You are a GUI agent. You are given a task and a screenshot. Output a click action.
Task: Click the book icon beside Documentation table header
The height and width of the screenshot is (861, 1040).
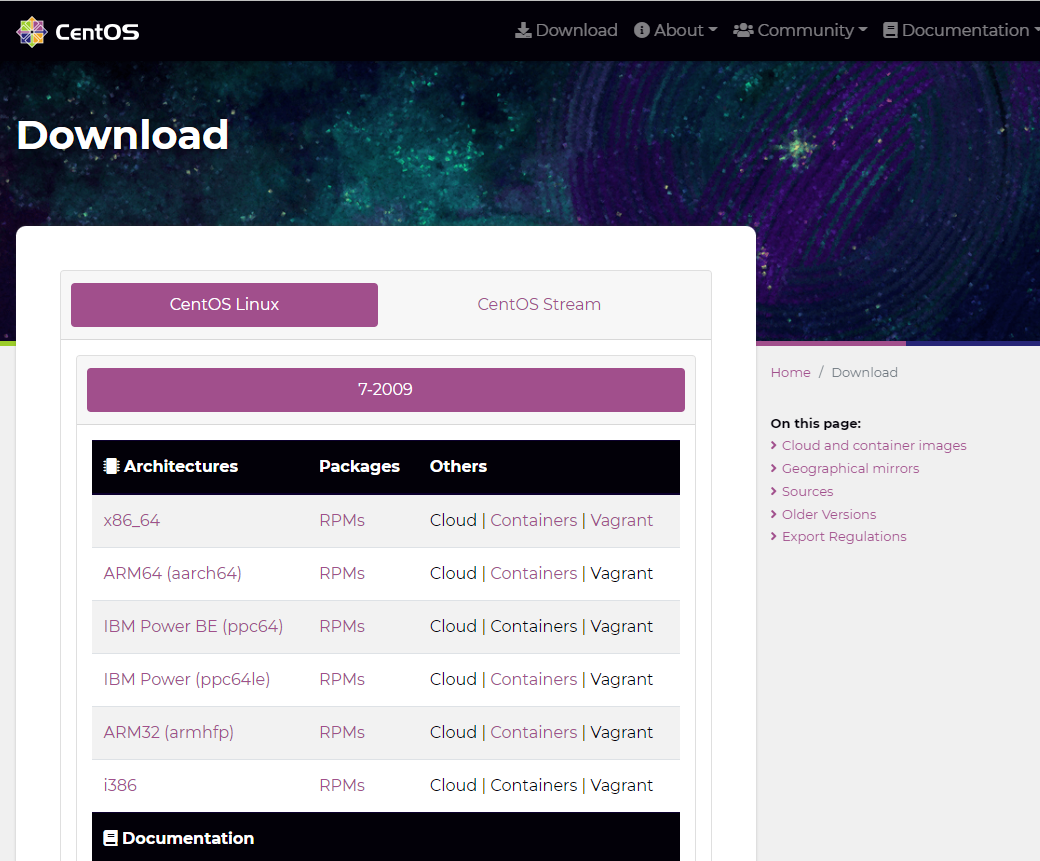coord(111,838)
